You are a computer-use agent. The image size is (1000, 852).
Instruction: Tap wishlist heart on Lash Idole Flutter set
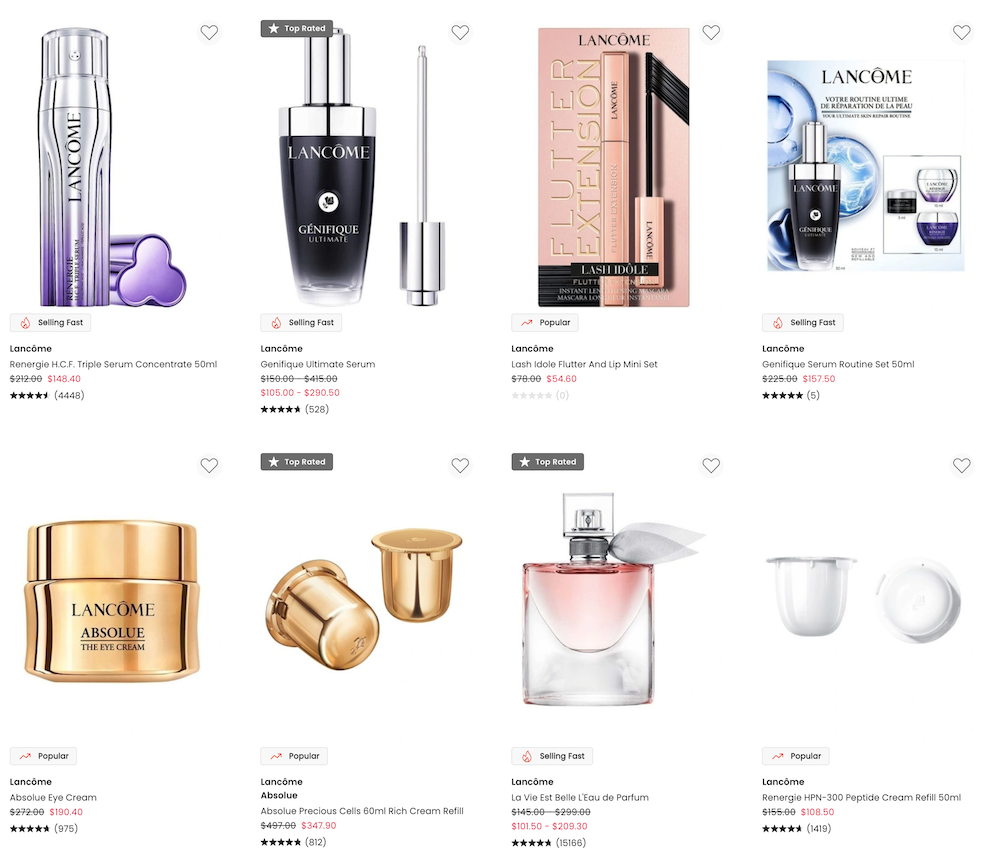711,32
